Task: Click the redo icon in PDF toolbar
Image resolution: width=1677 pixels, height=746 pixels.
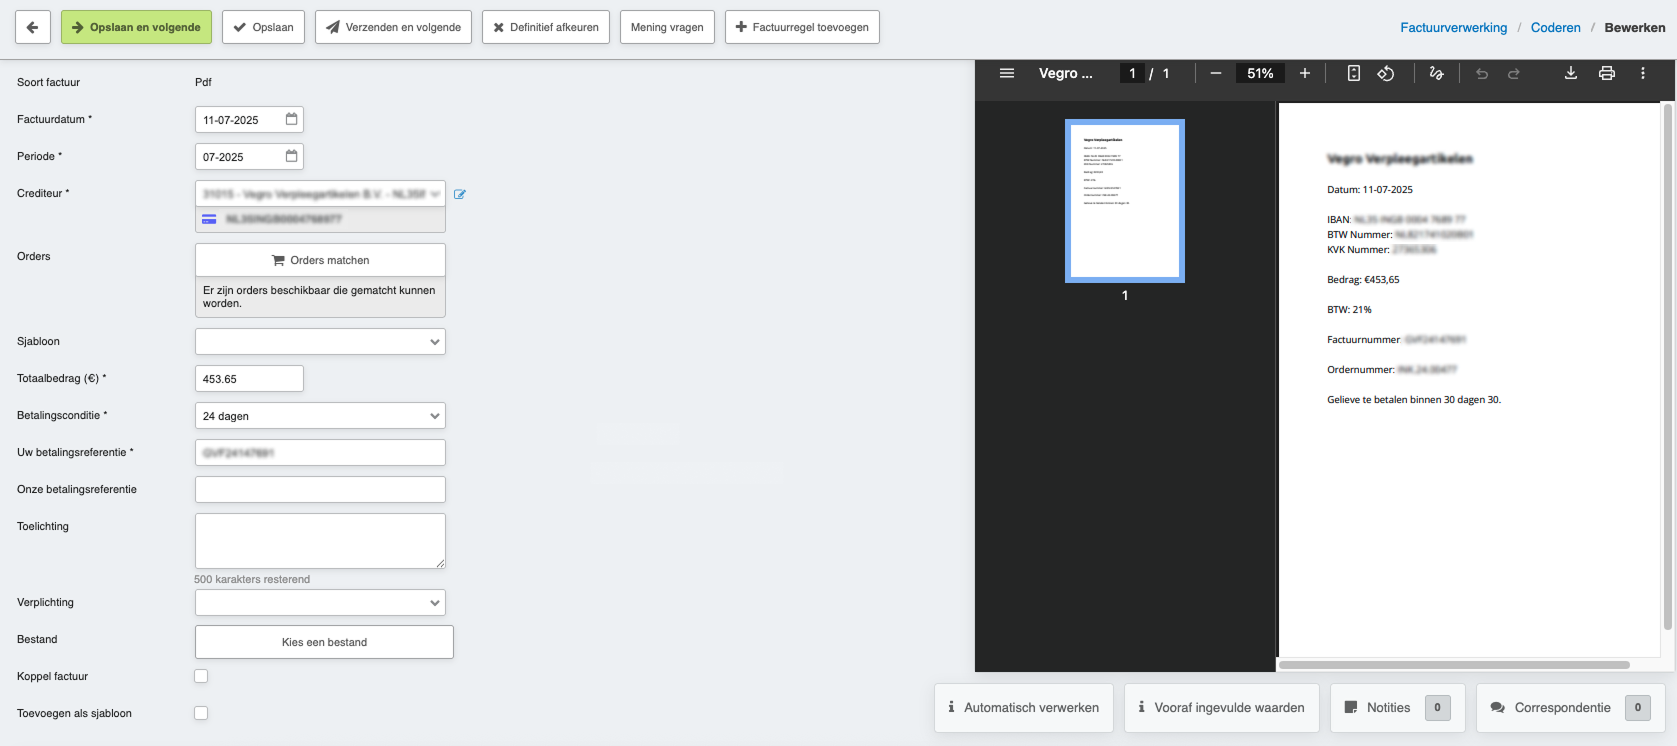Action: point(1514,74)
